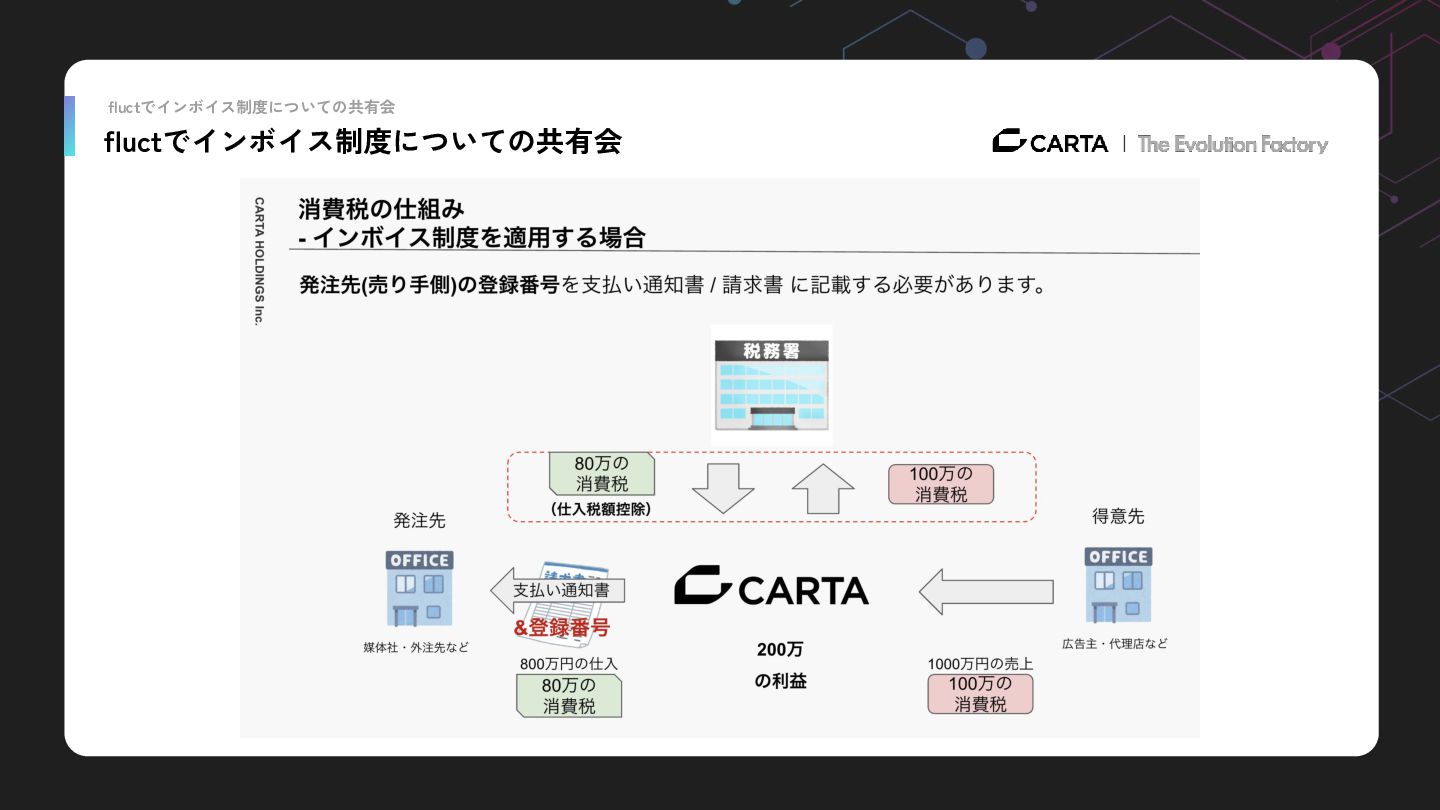Click the small gray slide subtitle
This screenshot has height=810, width=1440.
point(252,107)
